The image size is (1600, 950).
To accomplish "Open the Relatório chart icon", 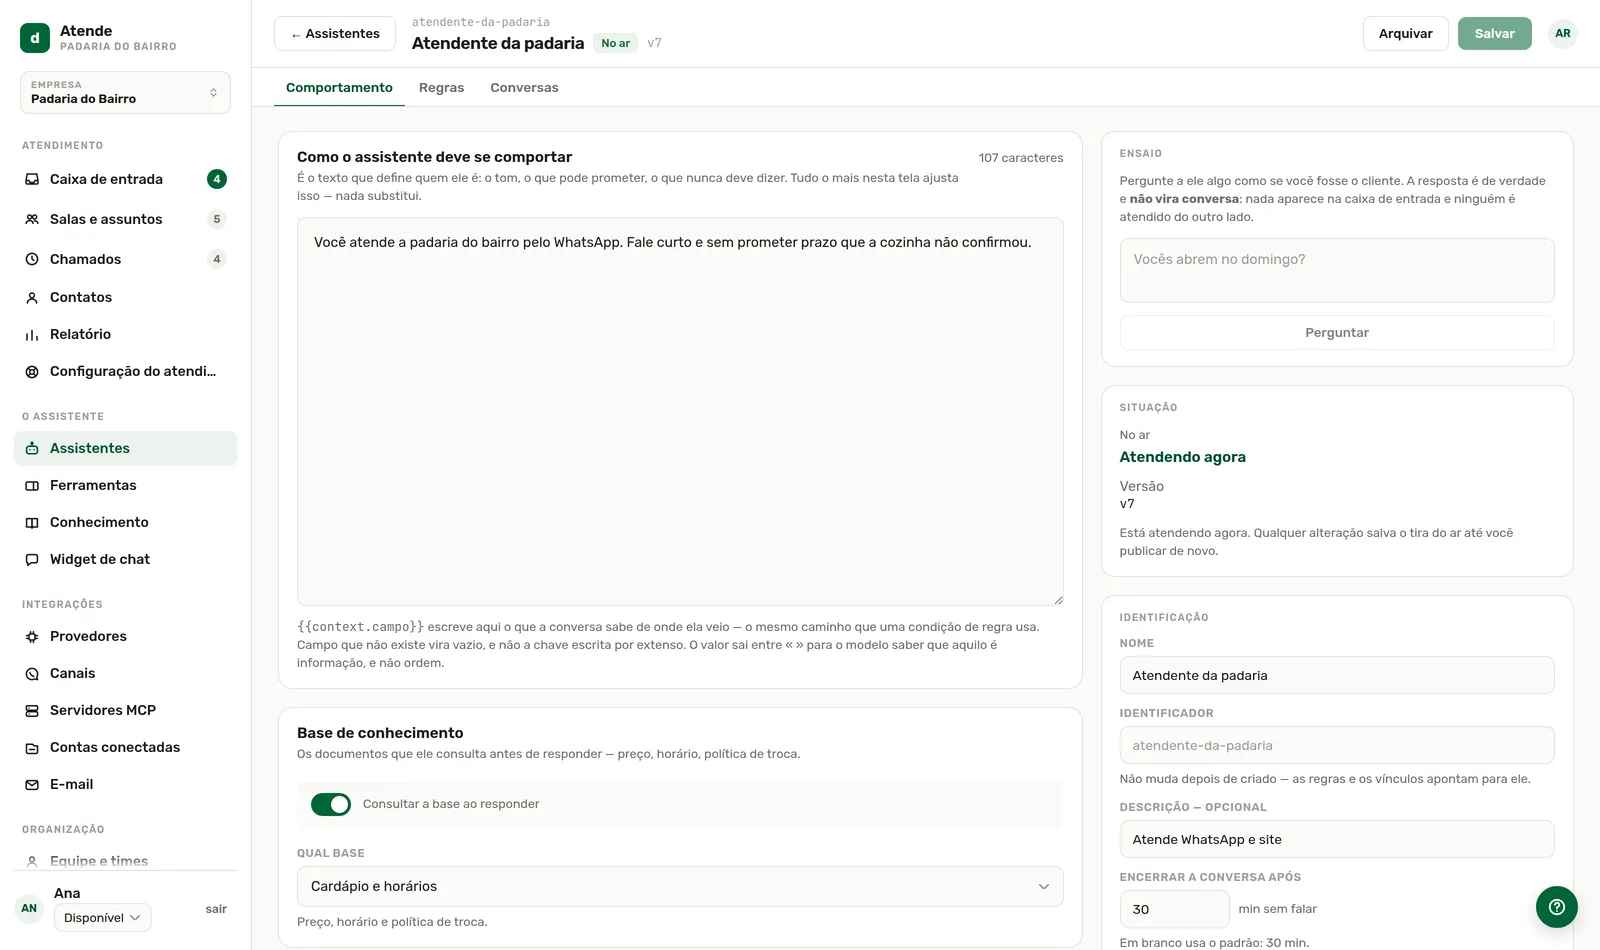I will [x=32, y=334].
